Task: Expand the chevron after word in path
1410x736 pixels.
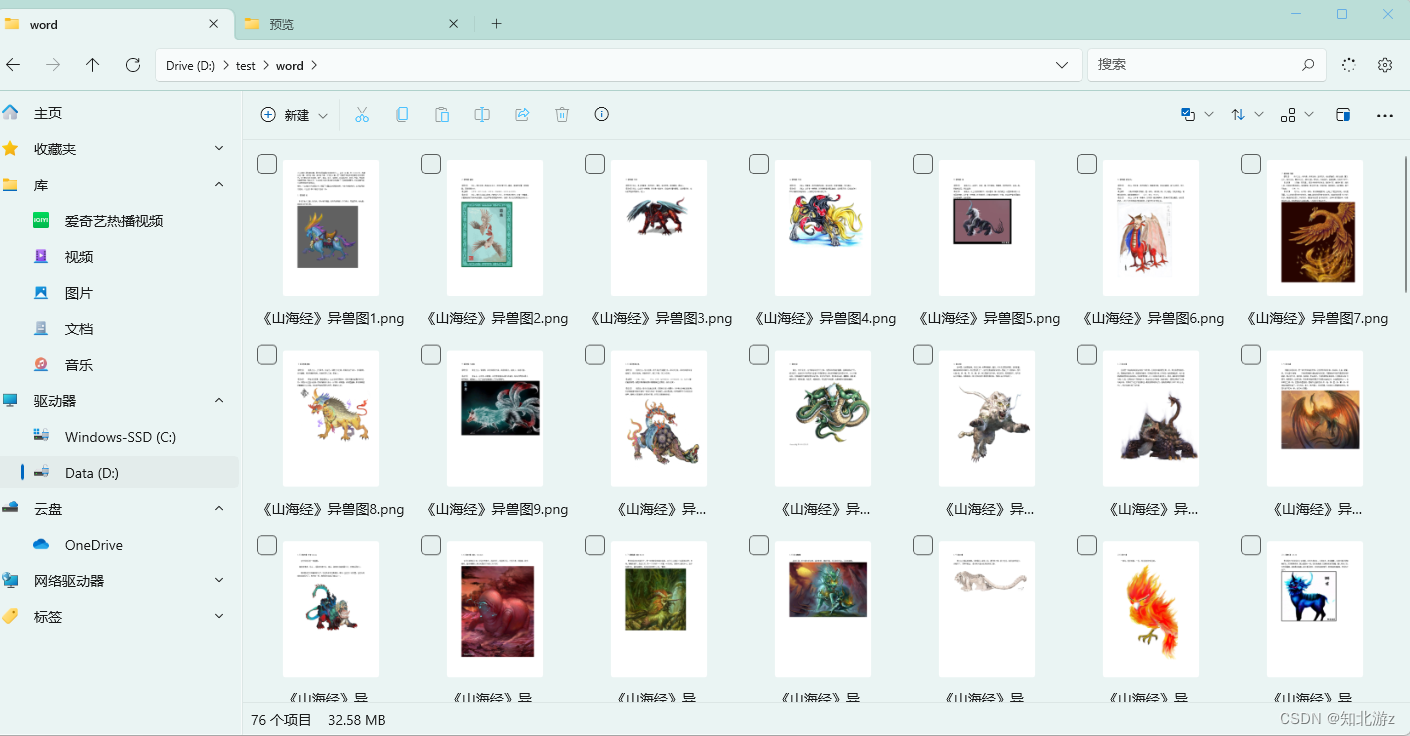Action: coord(314,66)
